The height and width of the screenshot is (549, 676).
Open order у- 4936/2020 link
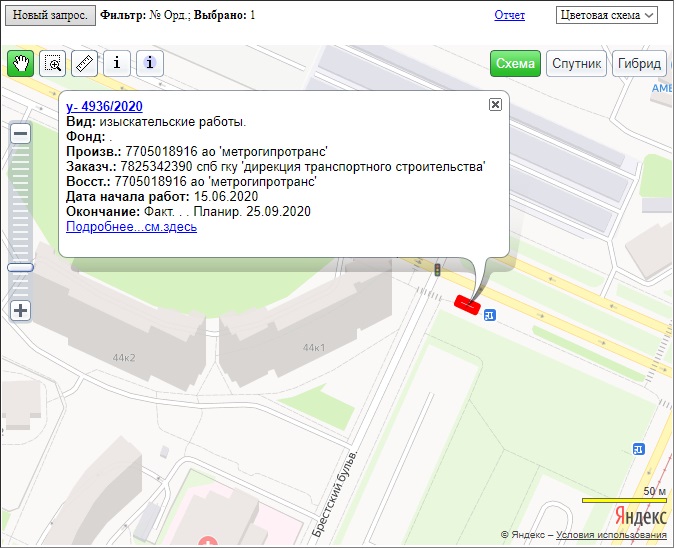click(104, 107)
